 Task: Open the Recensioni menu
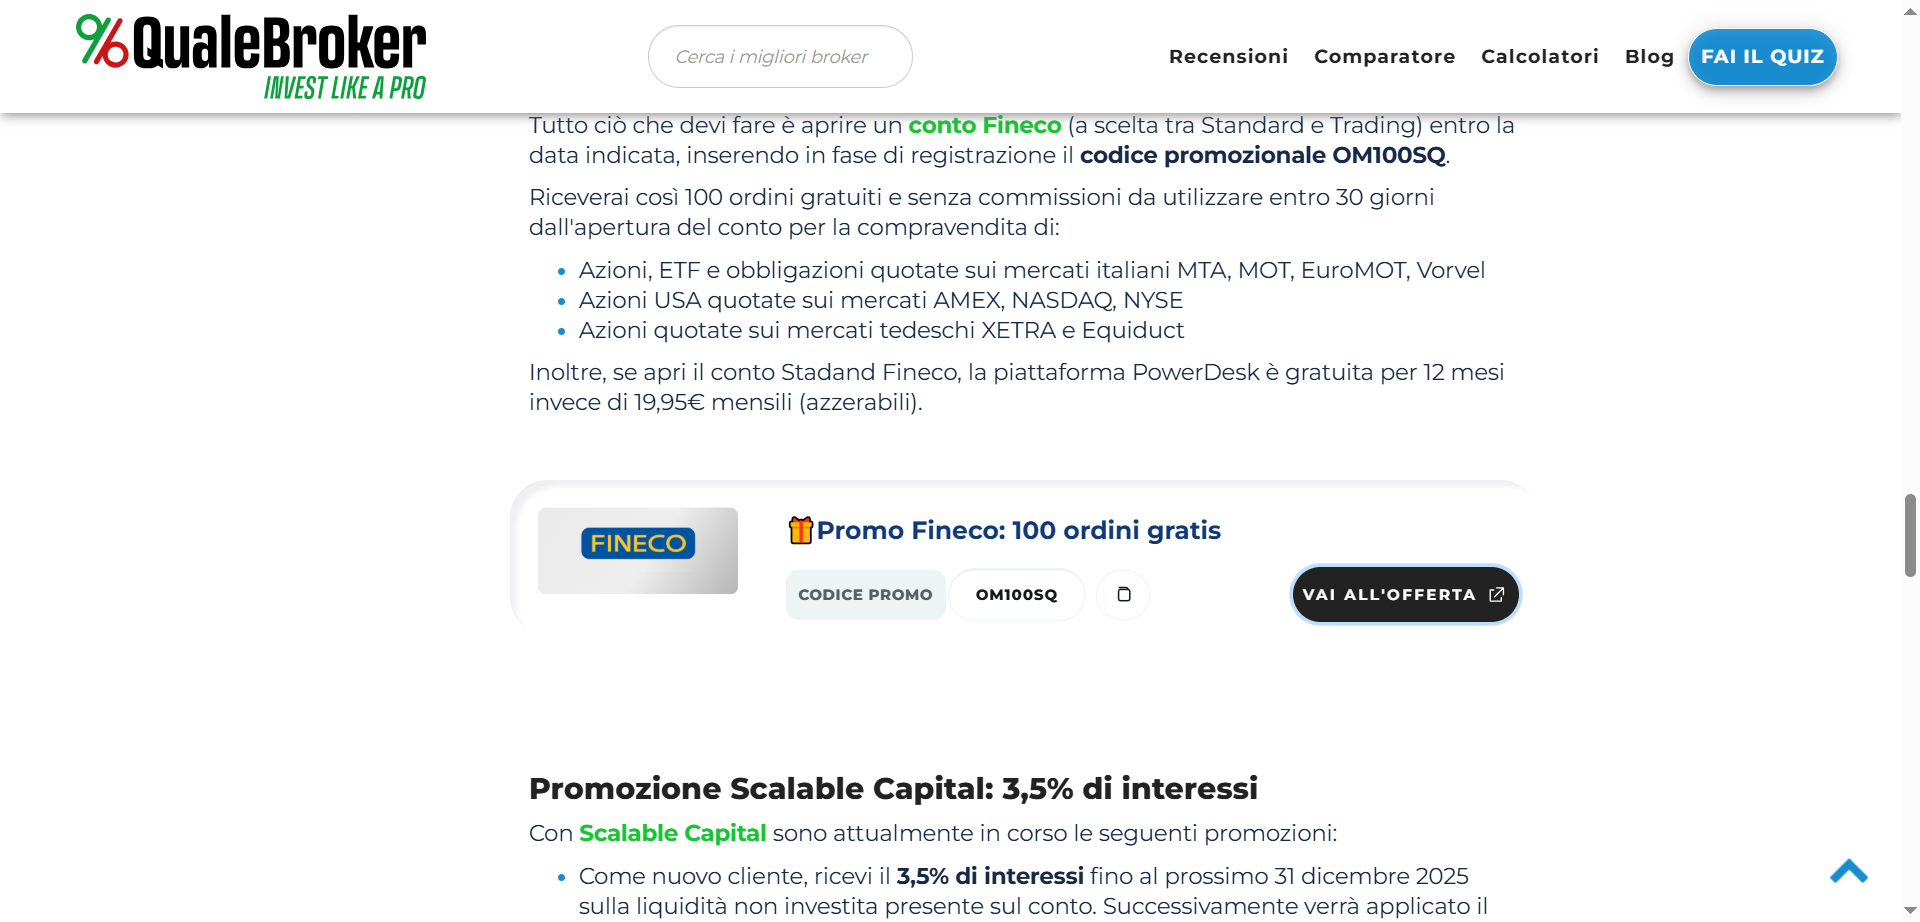(1228, 57)
